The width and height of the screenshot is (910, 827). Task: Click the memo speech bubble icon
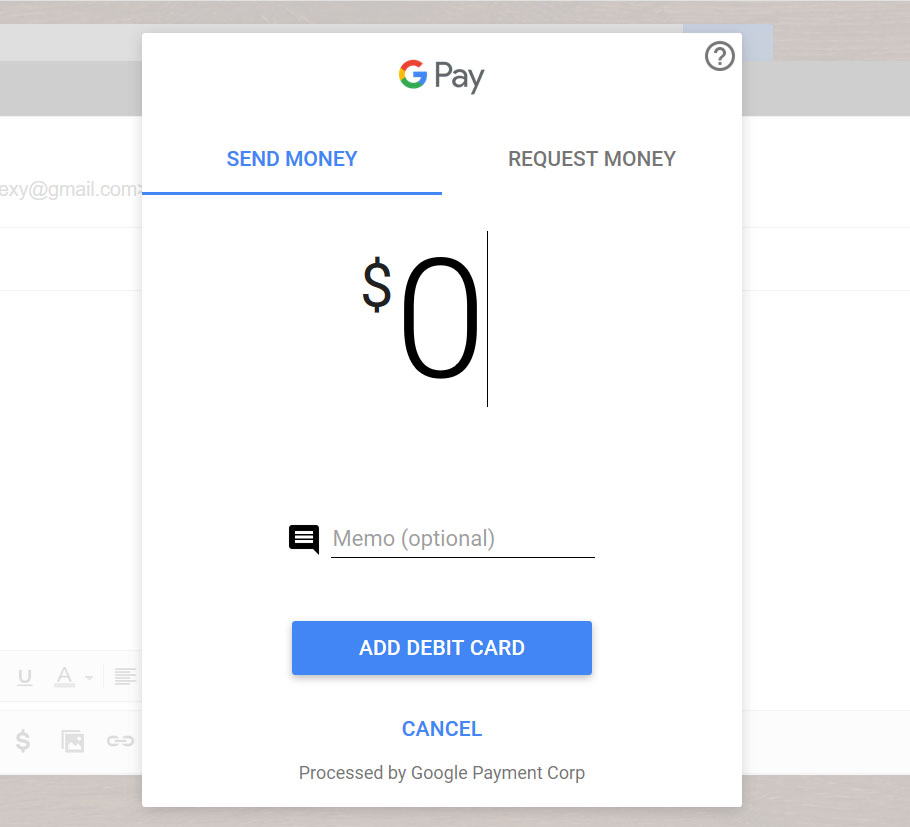[304, 539]
